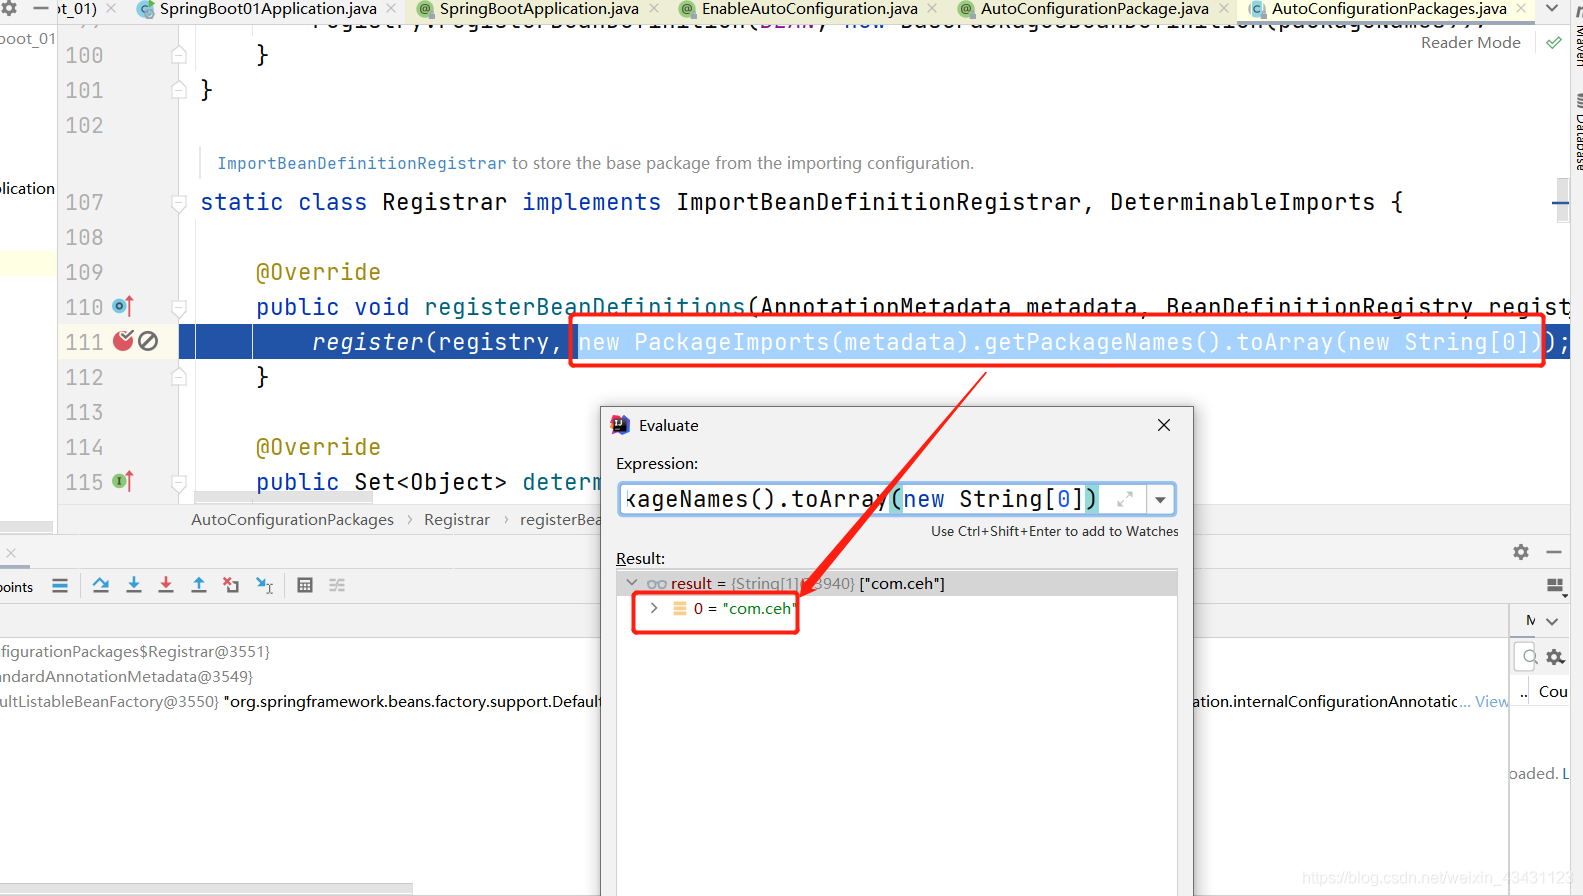The width and height of the screenshot is (1583, 896).
Task: Open the EnableAutoConfiguration.java tab
Action: pos(808,9)
